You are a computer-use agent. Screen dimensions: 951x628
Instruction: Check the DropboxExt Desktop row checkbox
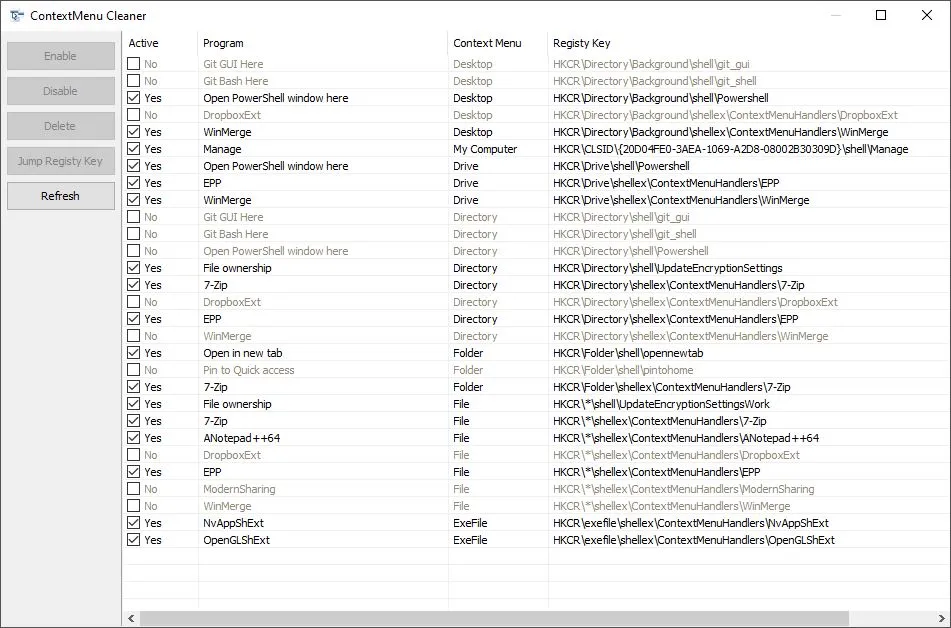coord(133,115)
